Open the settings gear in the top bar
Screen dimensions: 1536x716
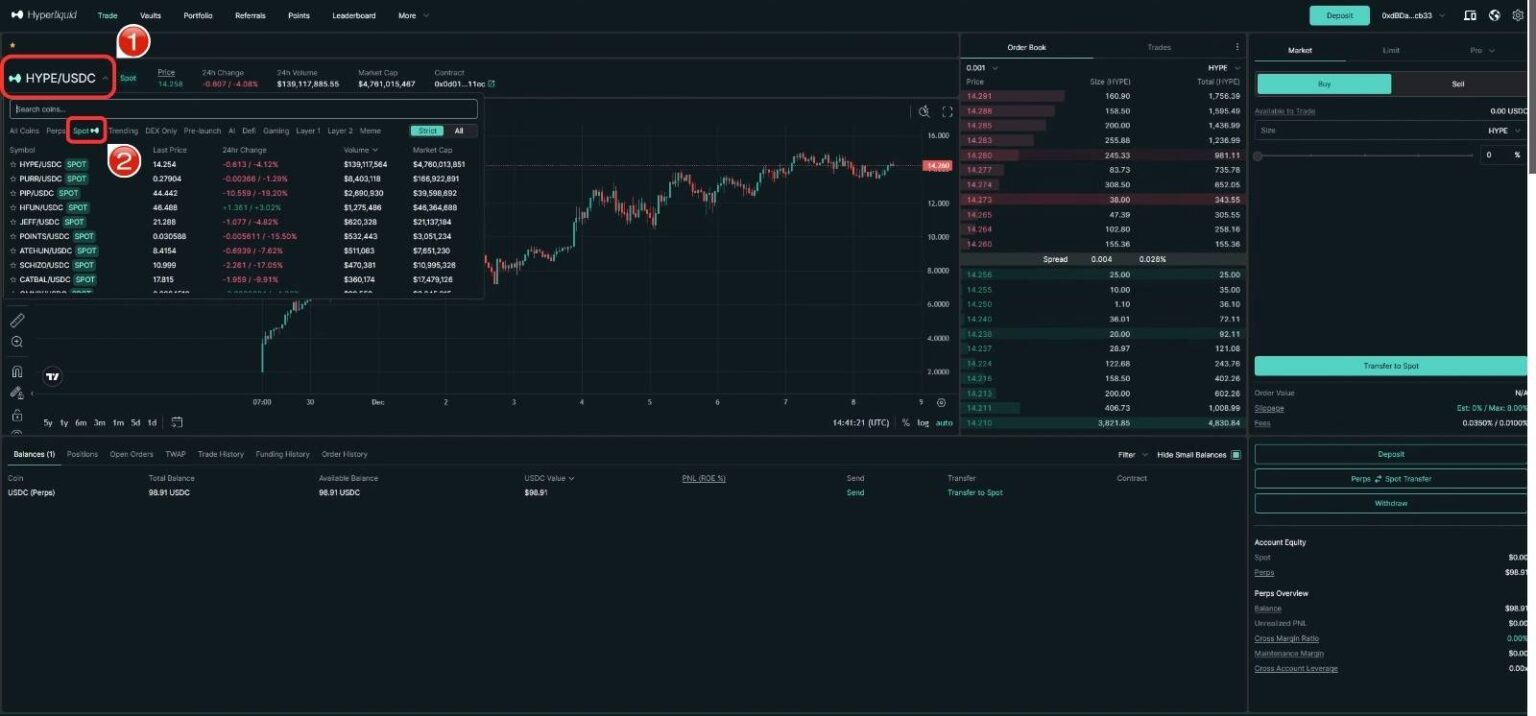1518,15
